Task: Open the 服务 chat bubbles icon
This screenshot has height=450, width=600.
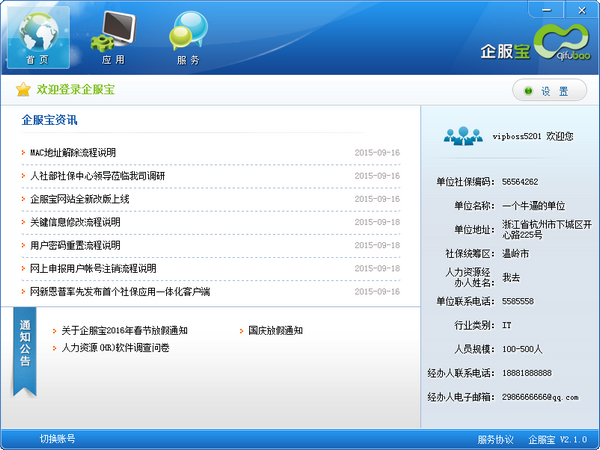Action: coord(188,38)
